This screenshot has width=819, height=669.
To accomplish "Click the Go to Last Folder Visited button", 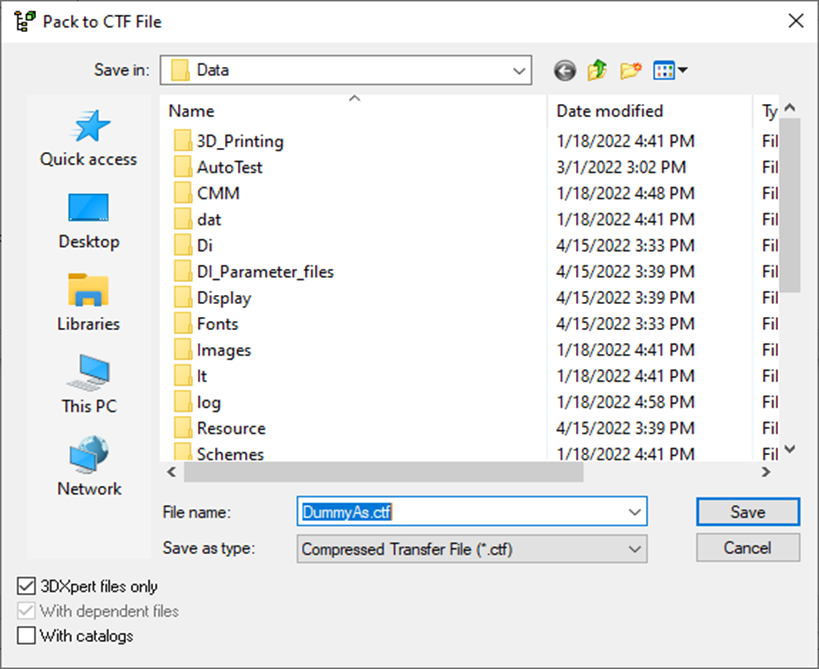I will tap(563, 70).
